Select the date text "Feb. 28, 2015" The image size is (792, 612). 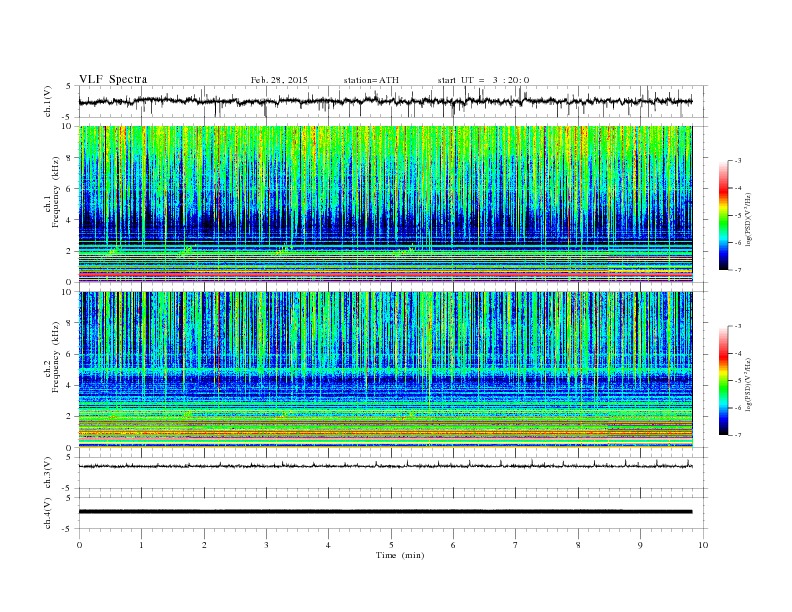279,80
